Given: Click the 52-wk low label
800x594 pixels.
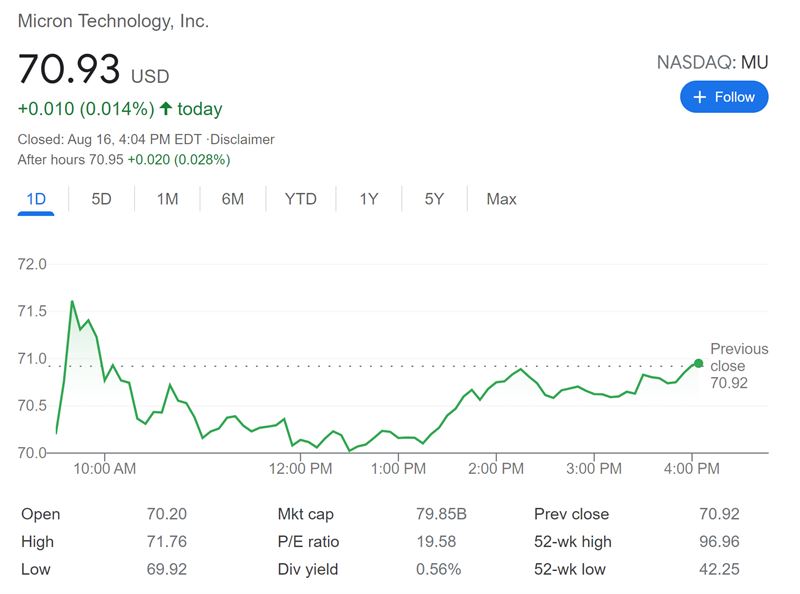Looking at the screenshot, I should [x=570, y=569].
